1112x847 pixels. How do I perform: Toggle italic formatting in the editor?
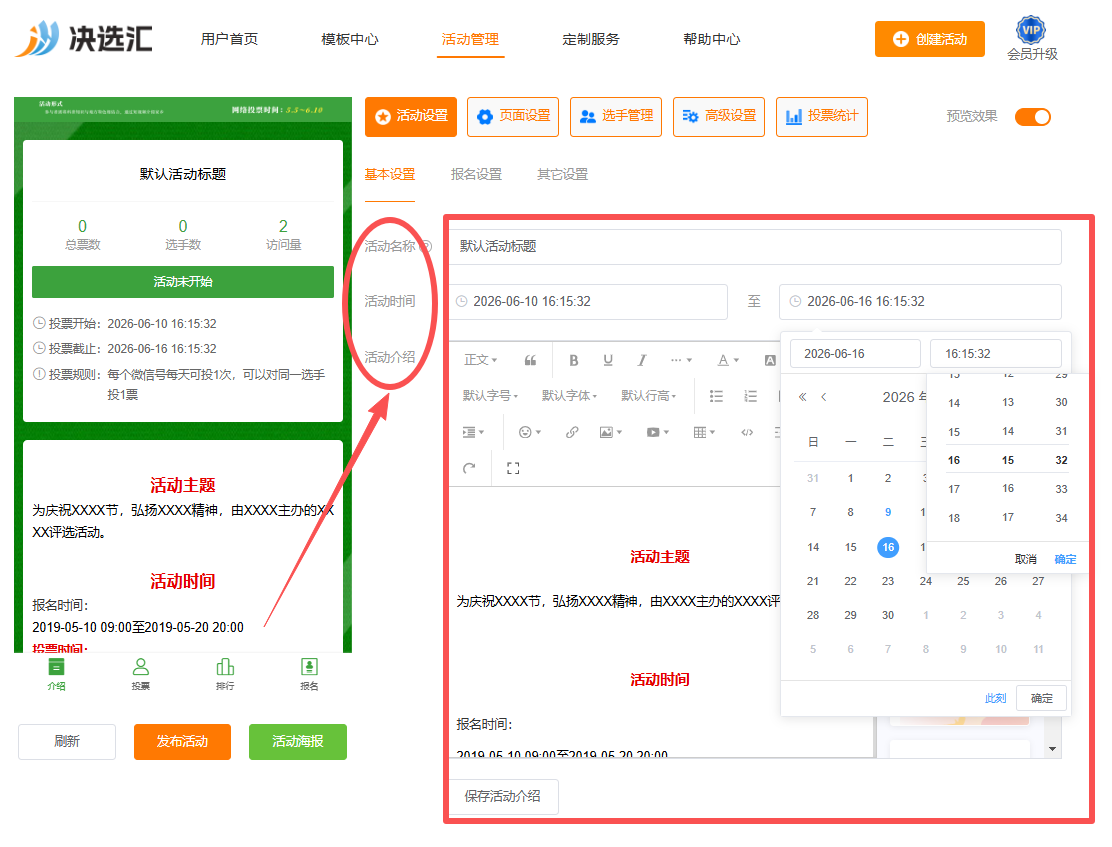coord(642,360)
